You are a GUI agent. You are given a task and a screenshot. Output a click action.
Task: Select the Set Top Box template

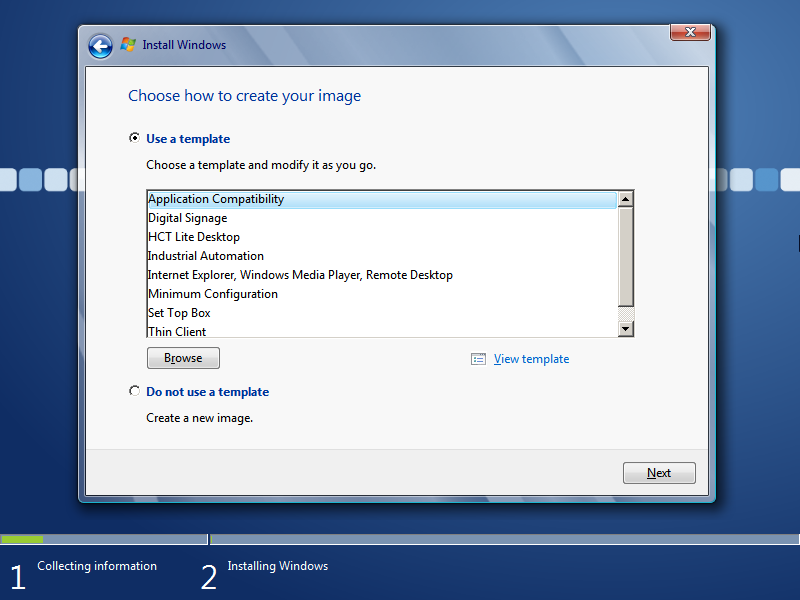tap(382, 313)
